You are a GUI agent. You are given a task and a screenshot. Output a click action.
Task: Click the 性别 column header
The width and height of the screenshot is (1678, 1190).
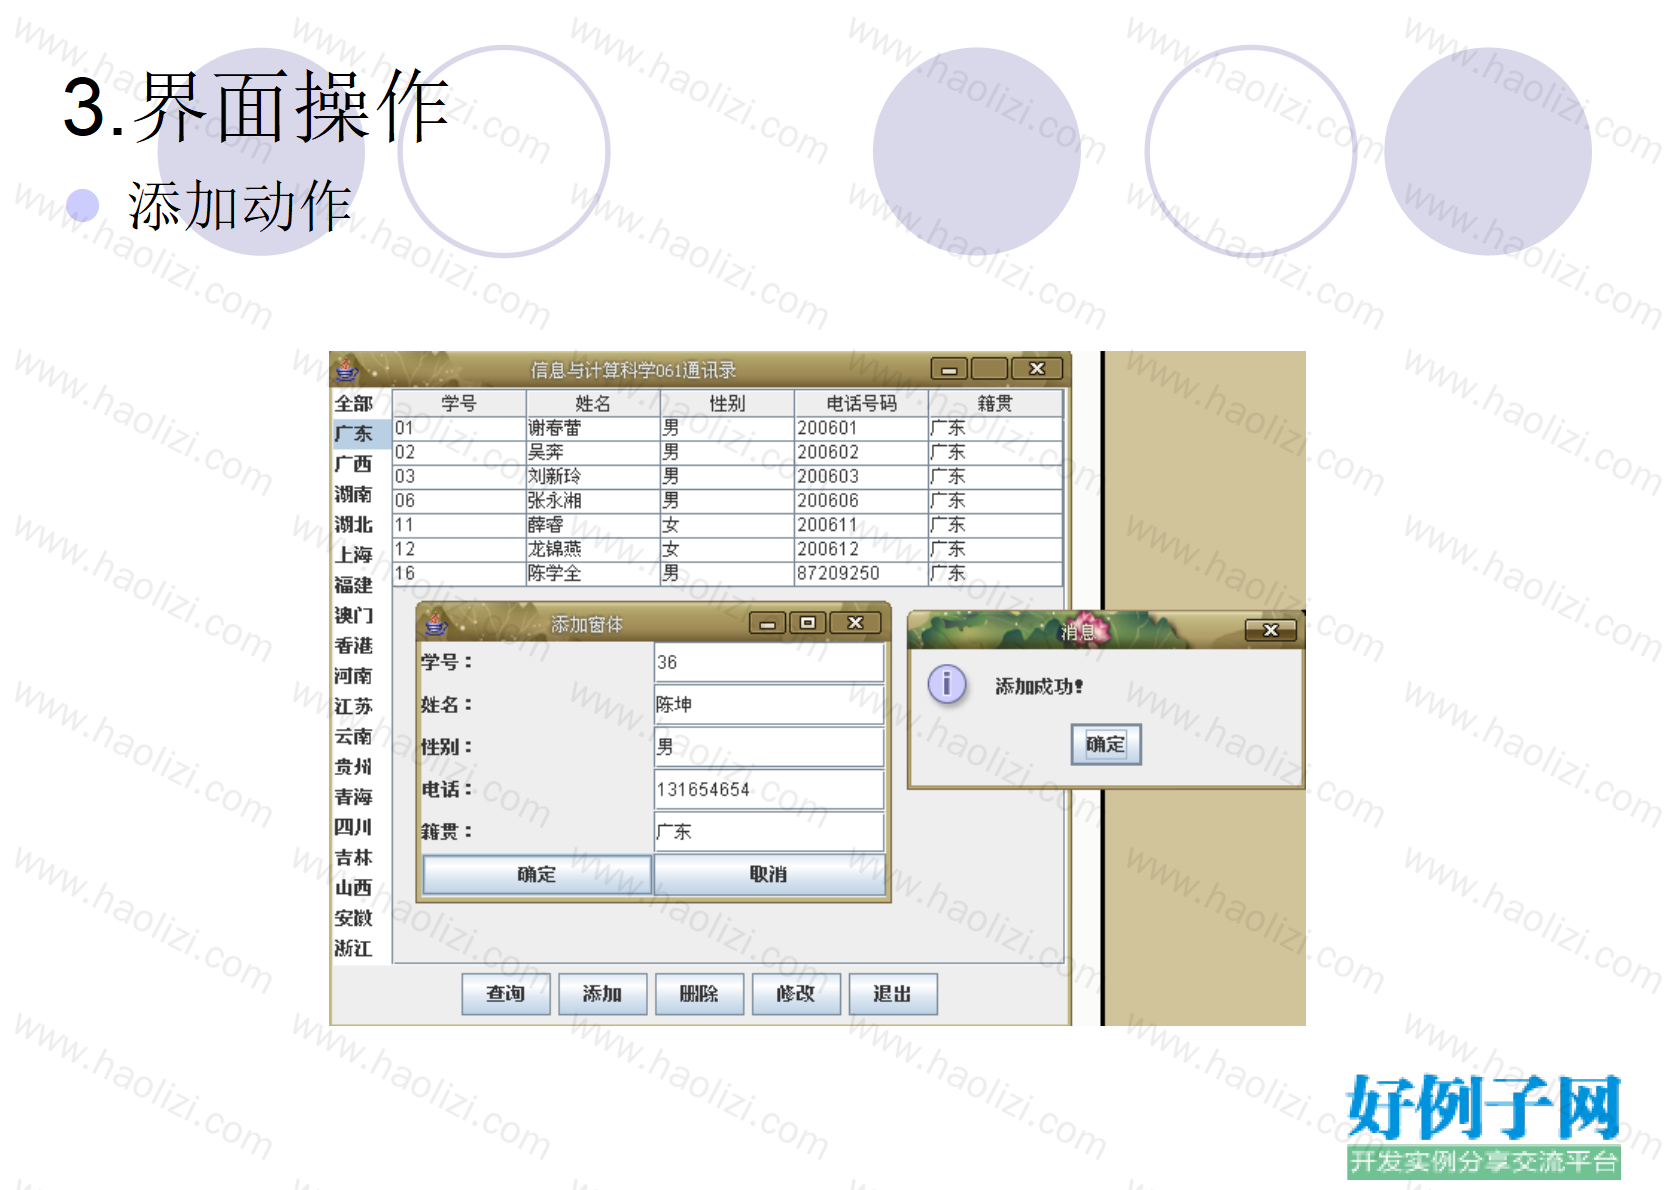click(727, 403)
